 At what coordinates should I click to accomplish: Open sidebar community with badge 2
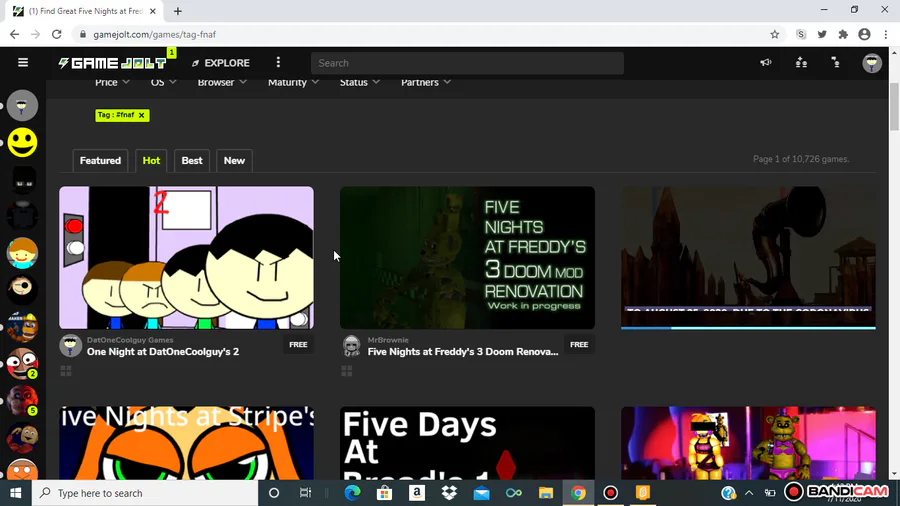[x=22, y=364]
